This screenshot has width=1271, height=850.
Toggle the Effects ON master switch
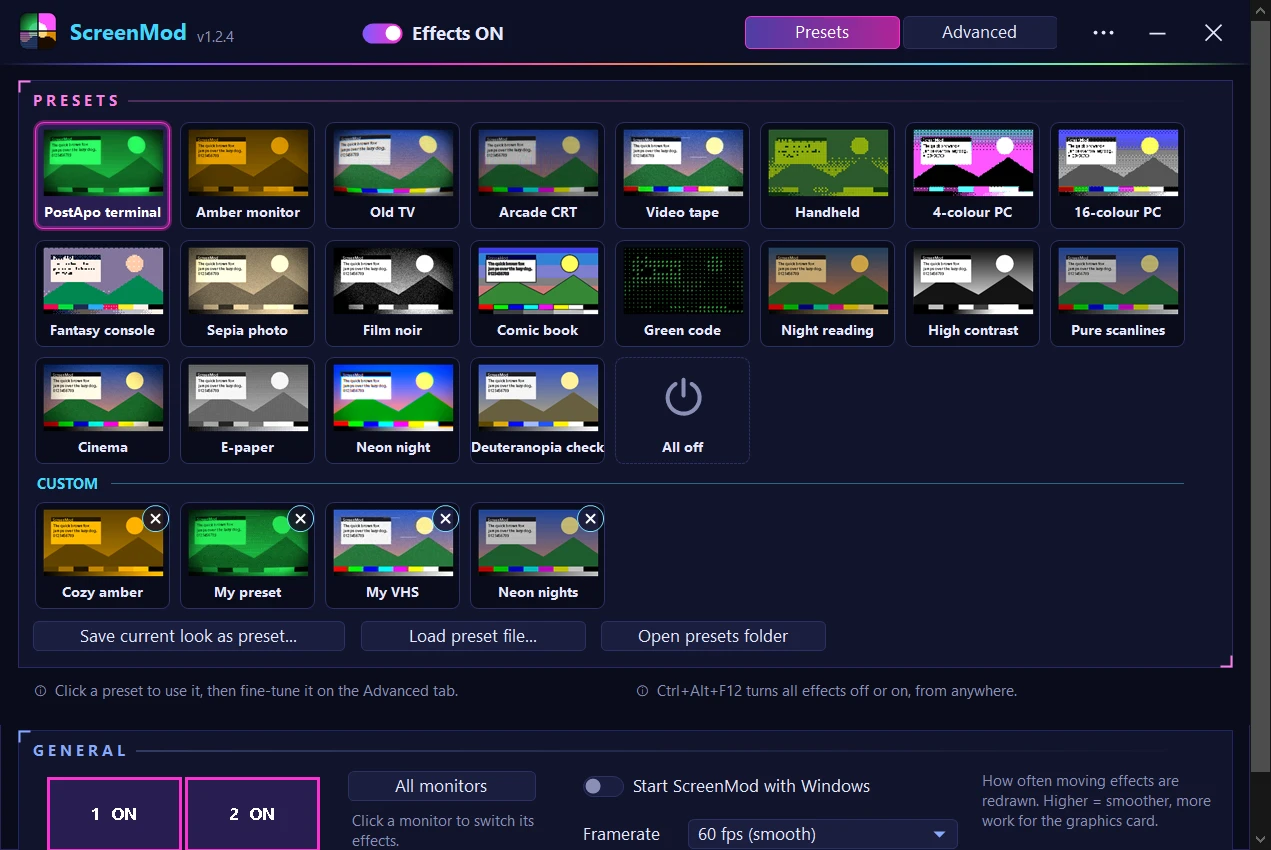coord(382,33)
